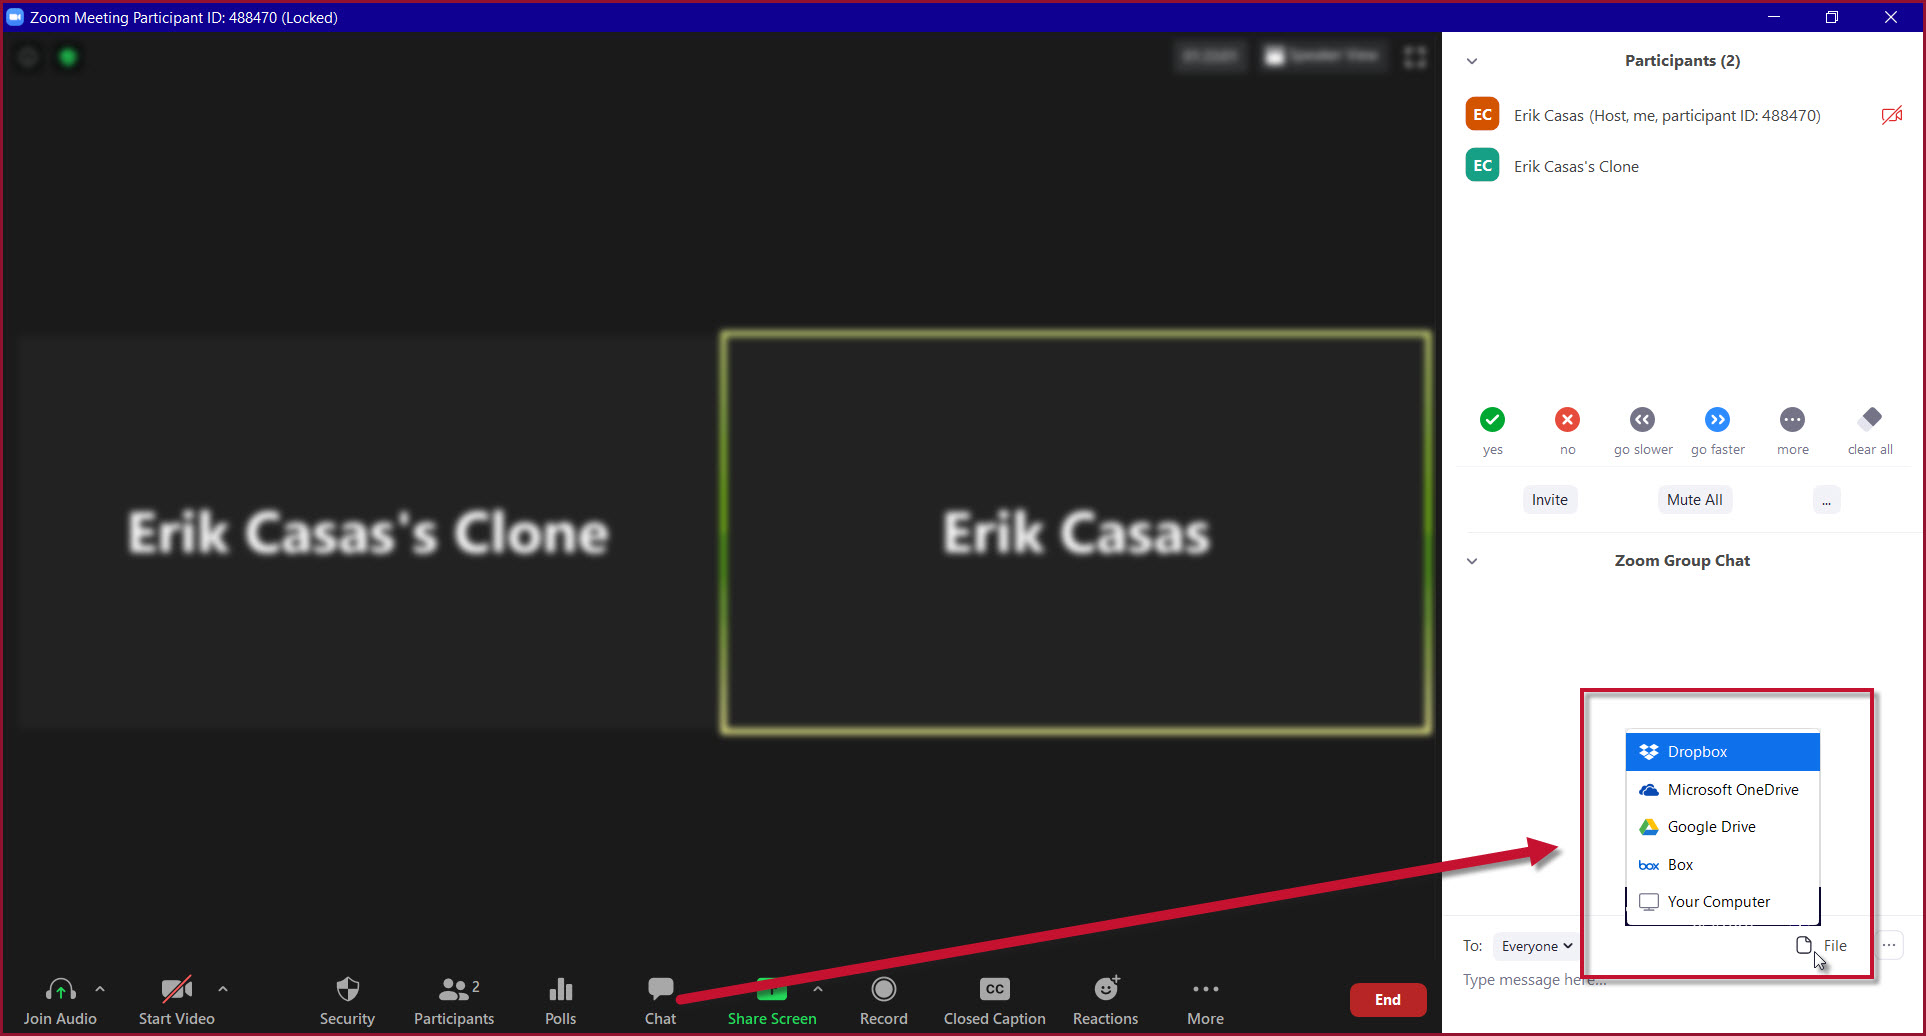Toggle full screen view icon
The image size is (1926, 1036).
(1415, 57)
